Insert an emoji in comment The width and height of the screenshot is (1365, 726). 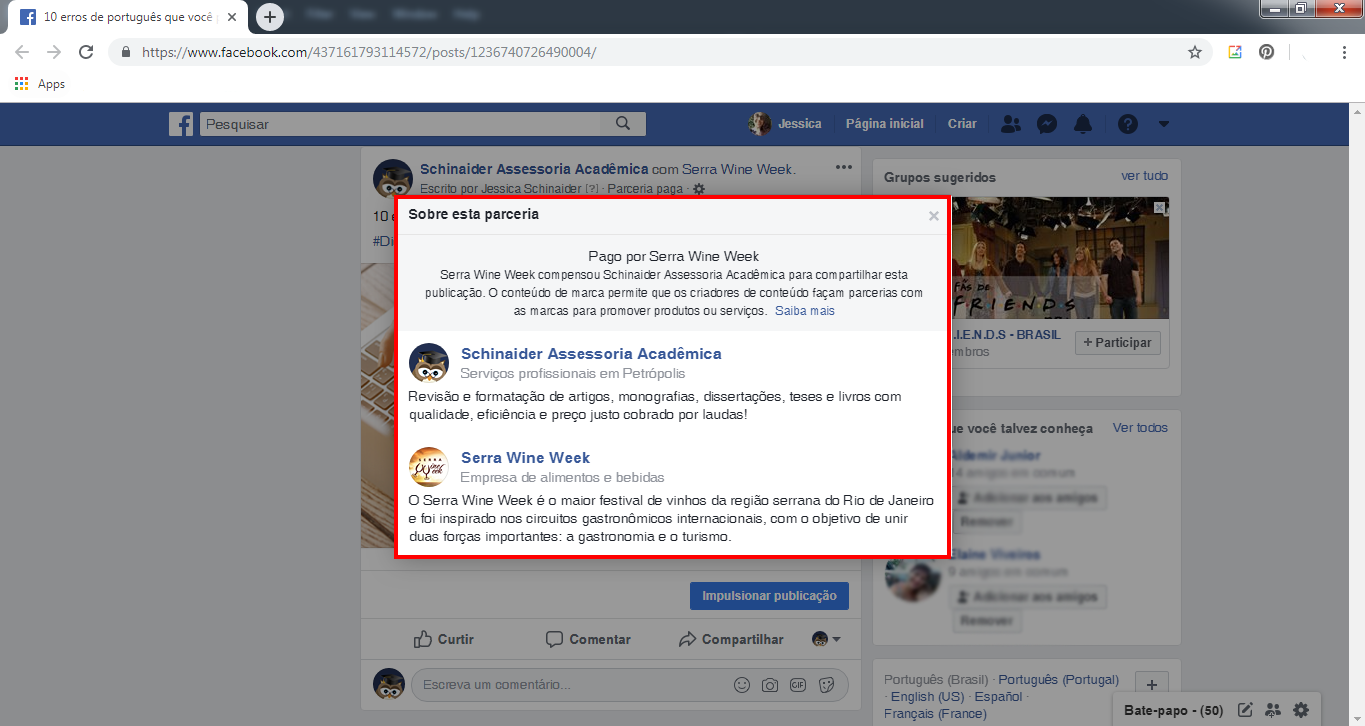coord(742,685)
